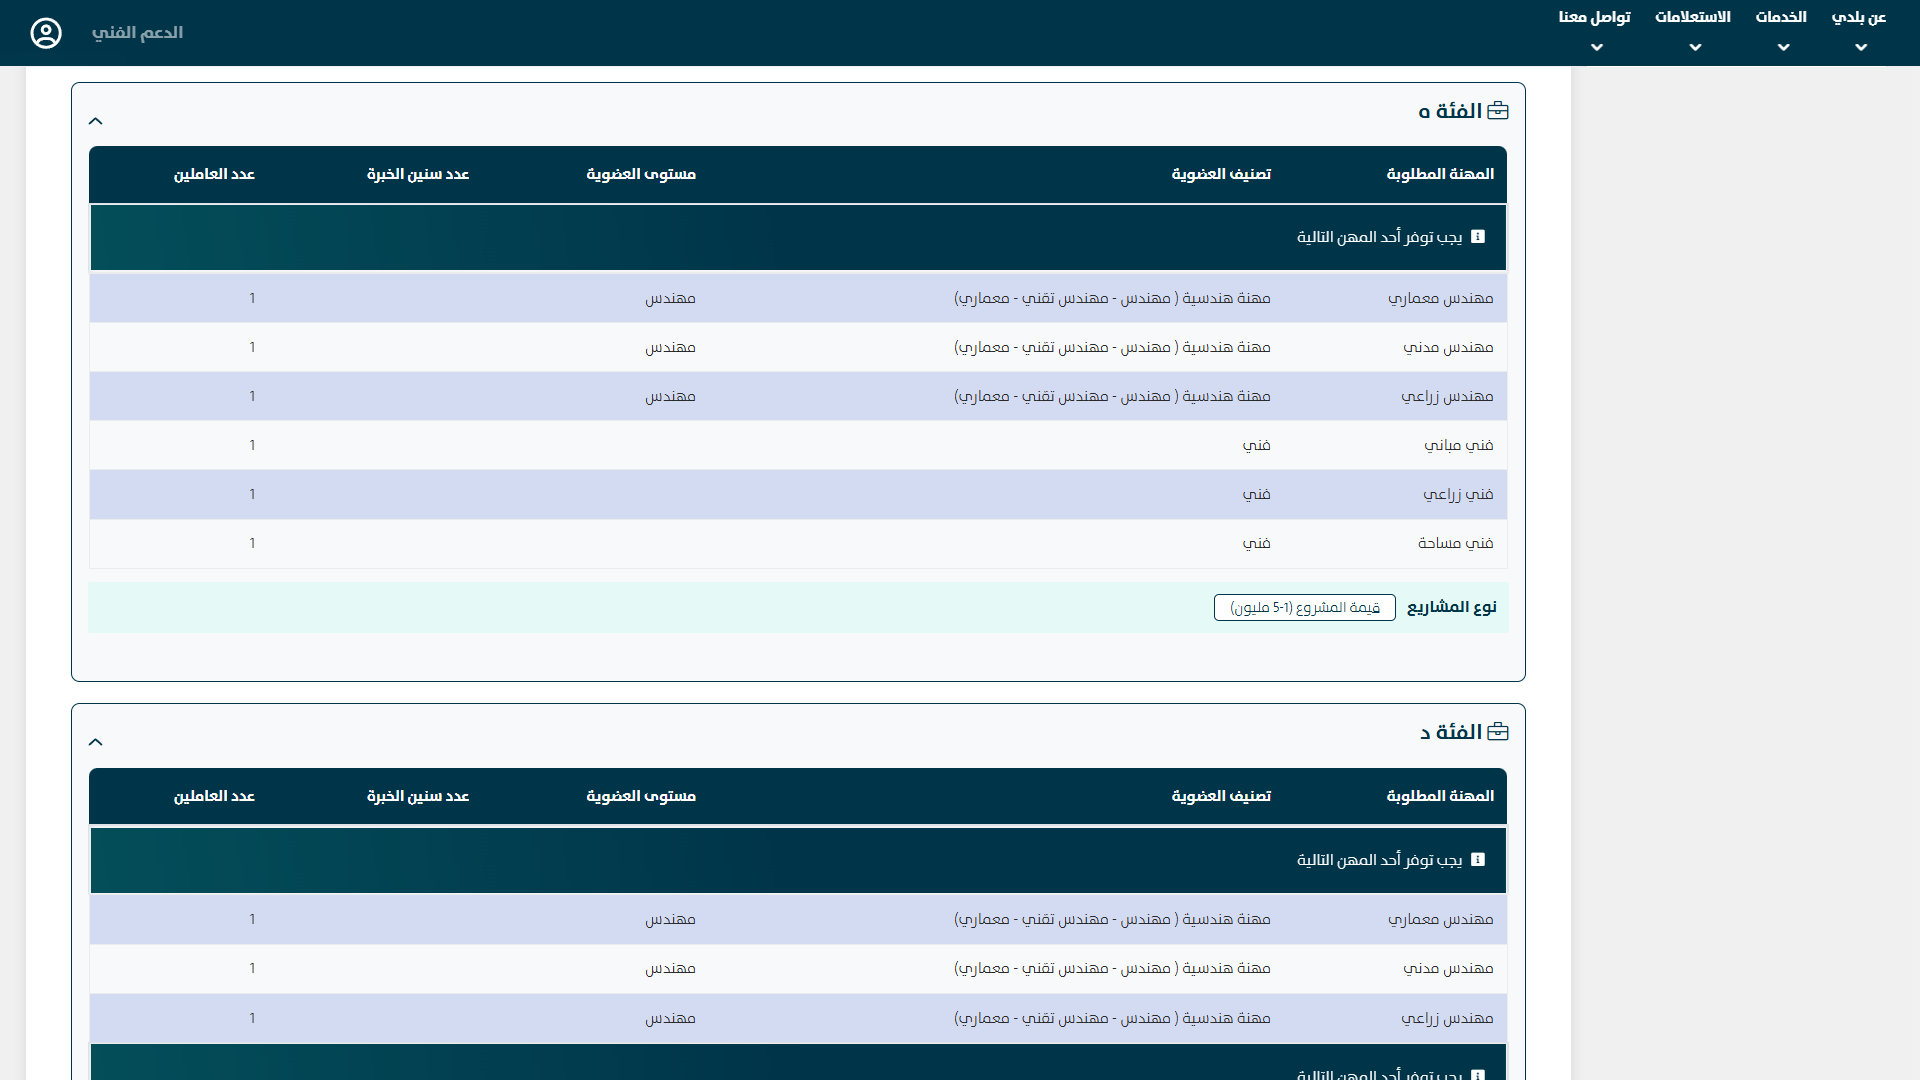Image resolution: width=1920 pixels, height=1080 pixels.
Task: Open the الاستعلامات menu
Action: click(x=1693, y=30)
